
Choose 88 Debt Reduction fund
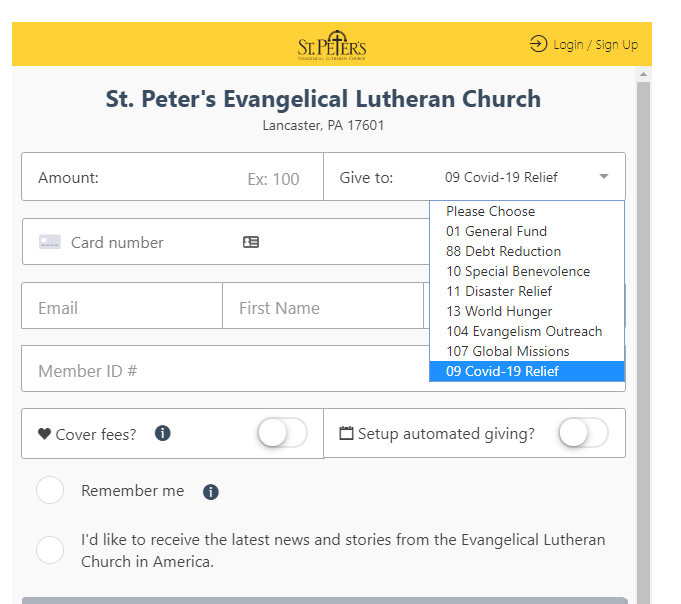(x=527, y=251)
